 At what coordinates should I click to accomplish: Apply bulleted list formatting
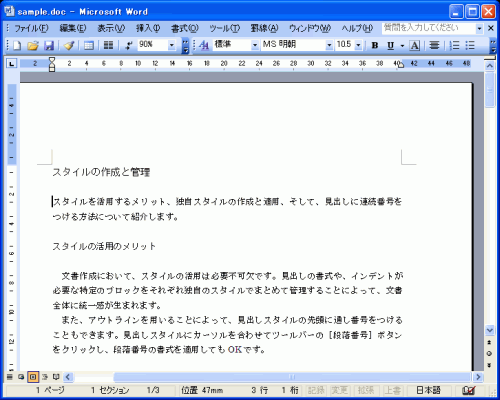pos(470,45)
